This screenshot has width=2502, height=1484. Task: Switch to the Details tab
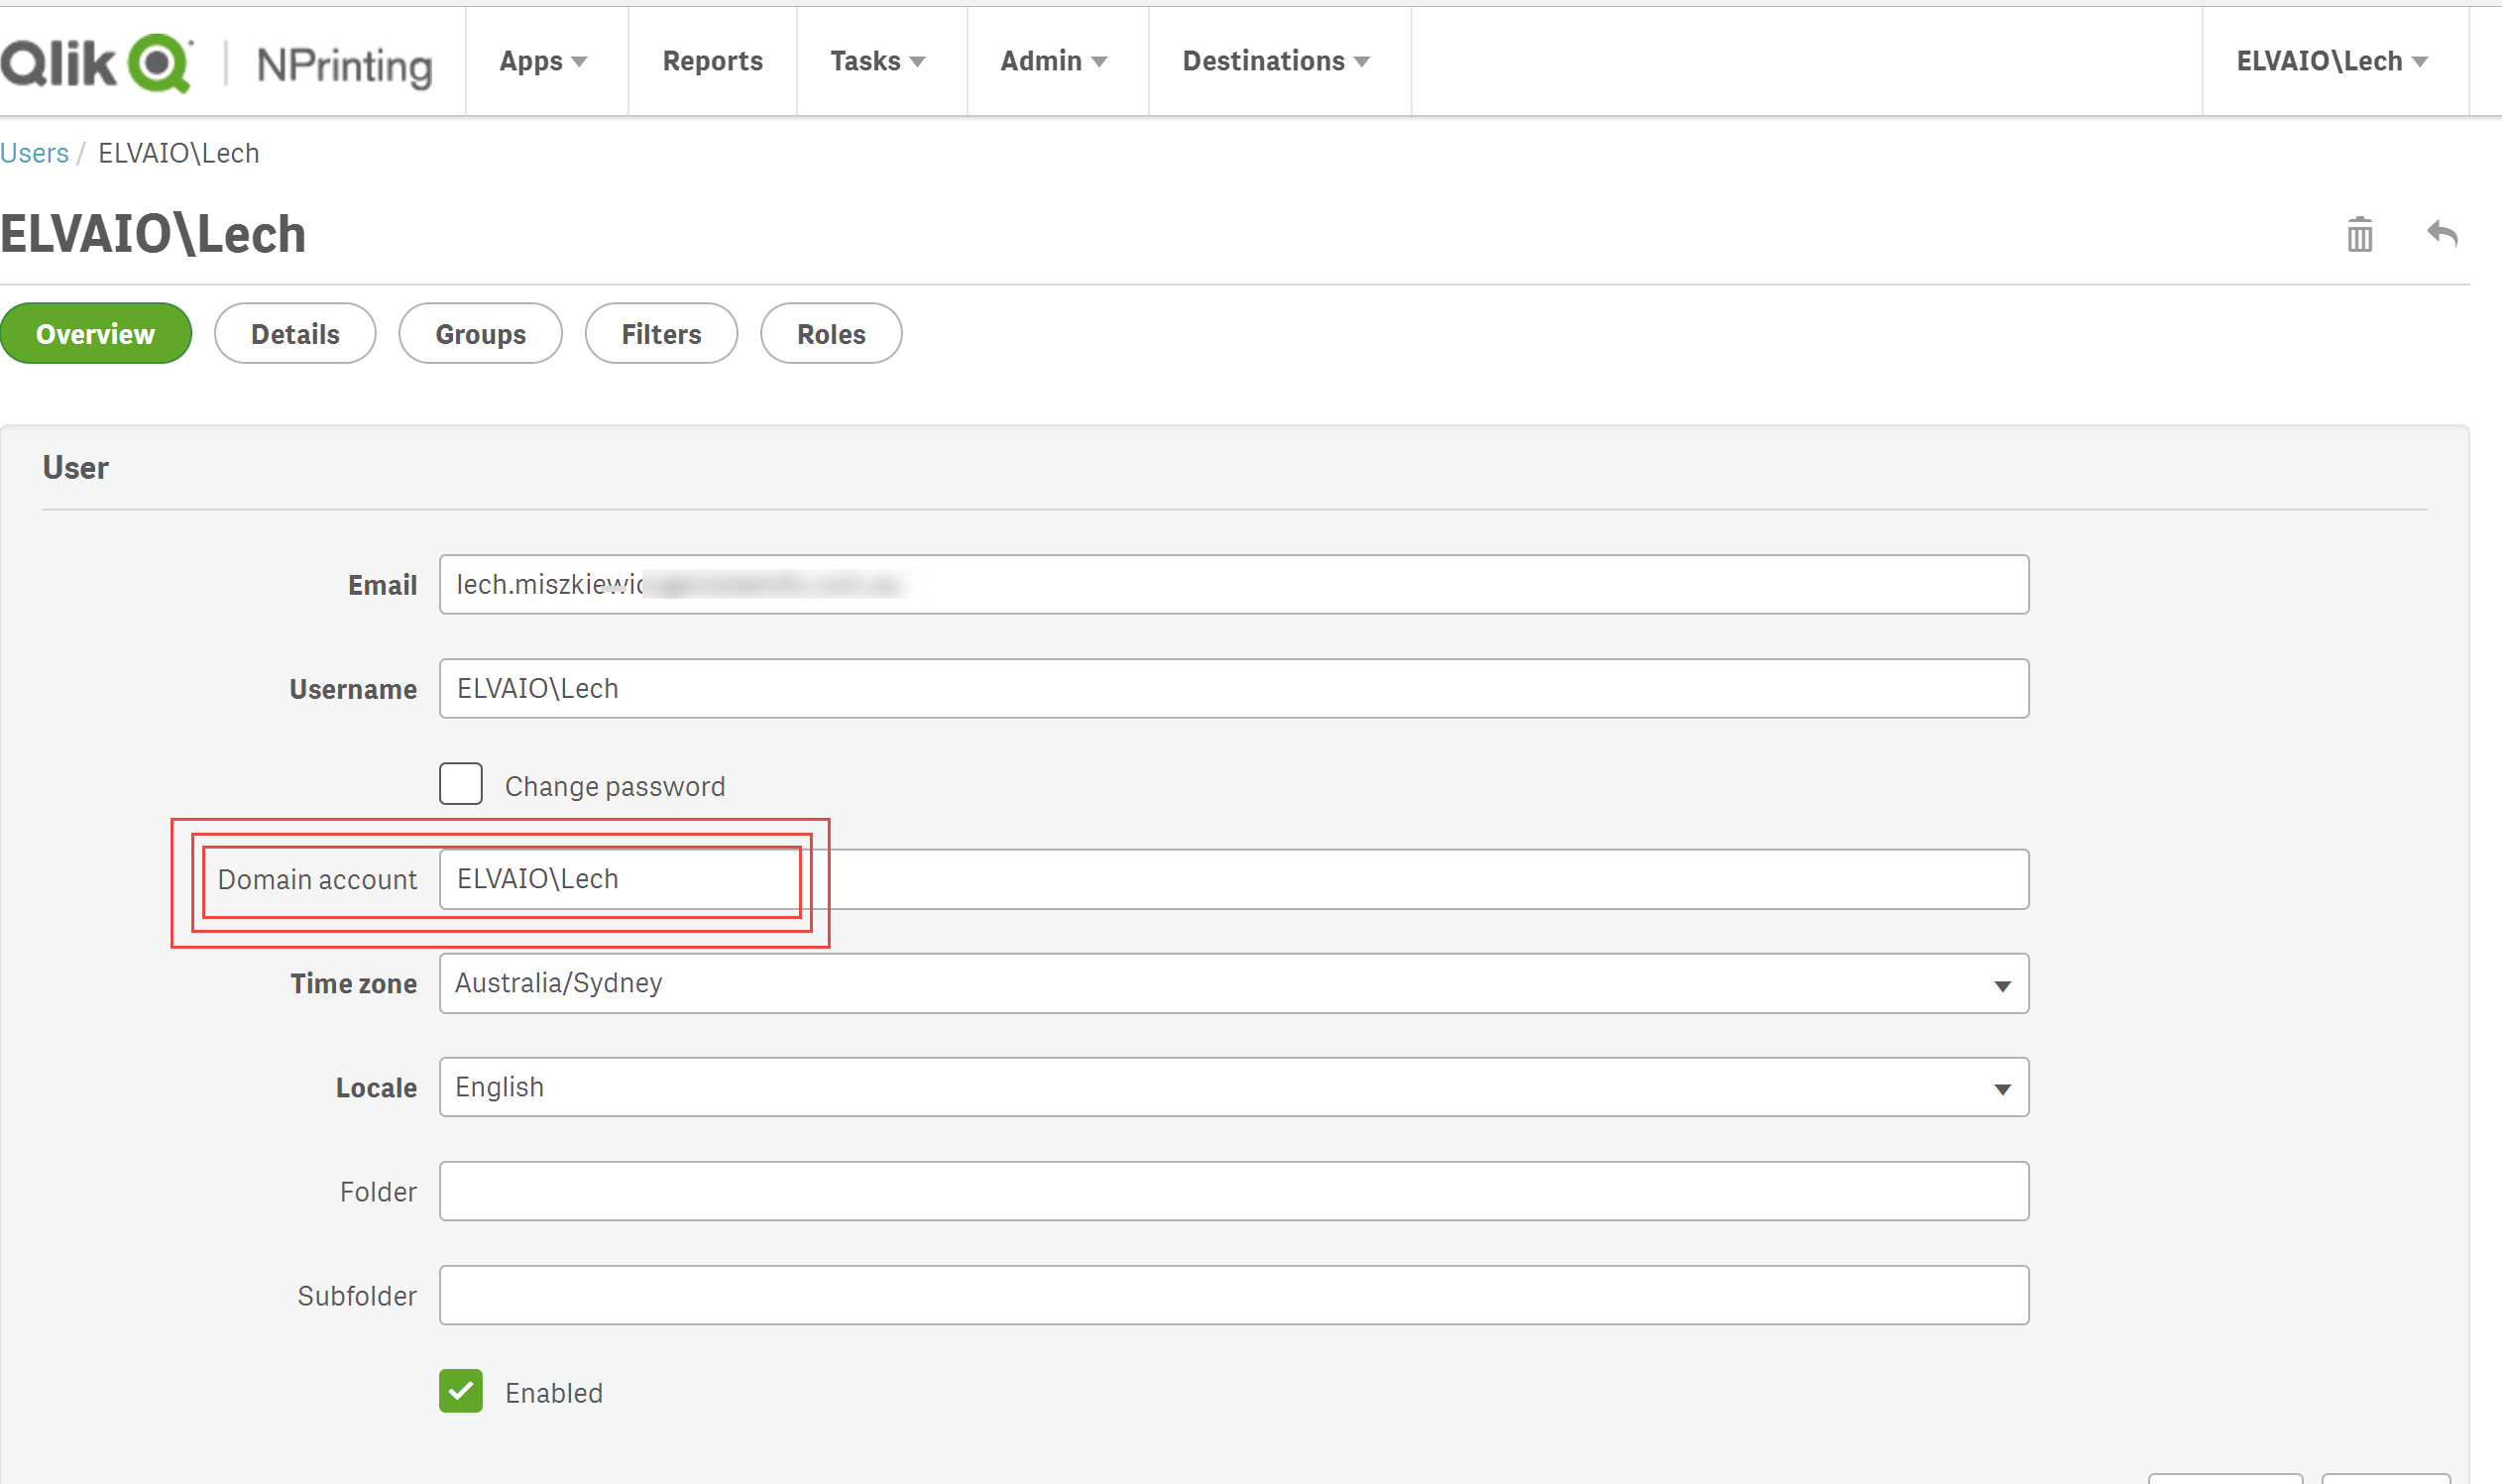(x=295, y=334)
